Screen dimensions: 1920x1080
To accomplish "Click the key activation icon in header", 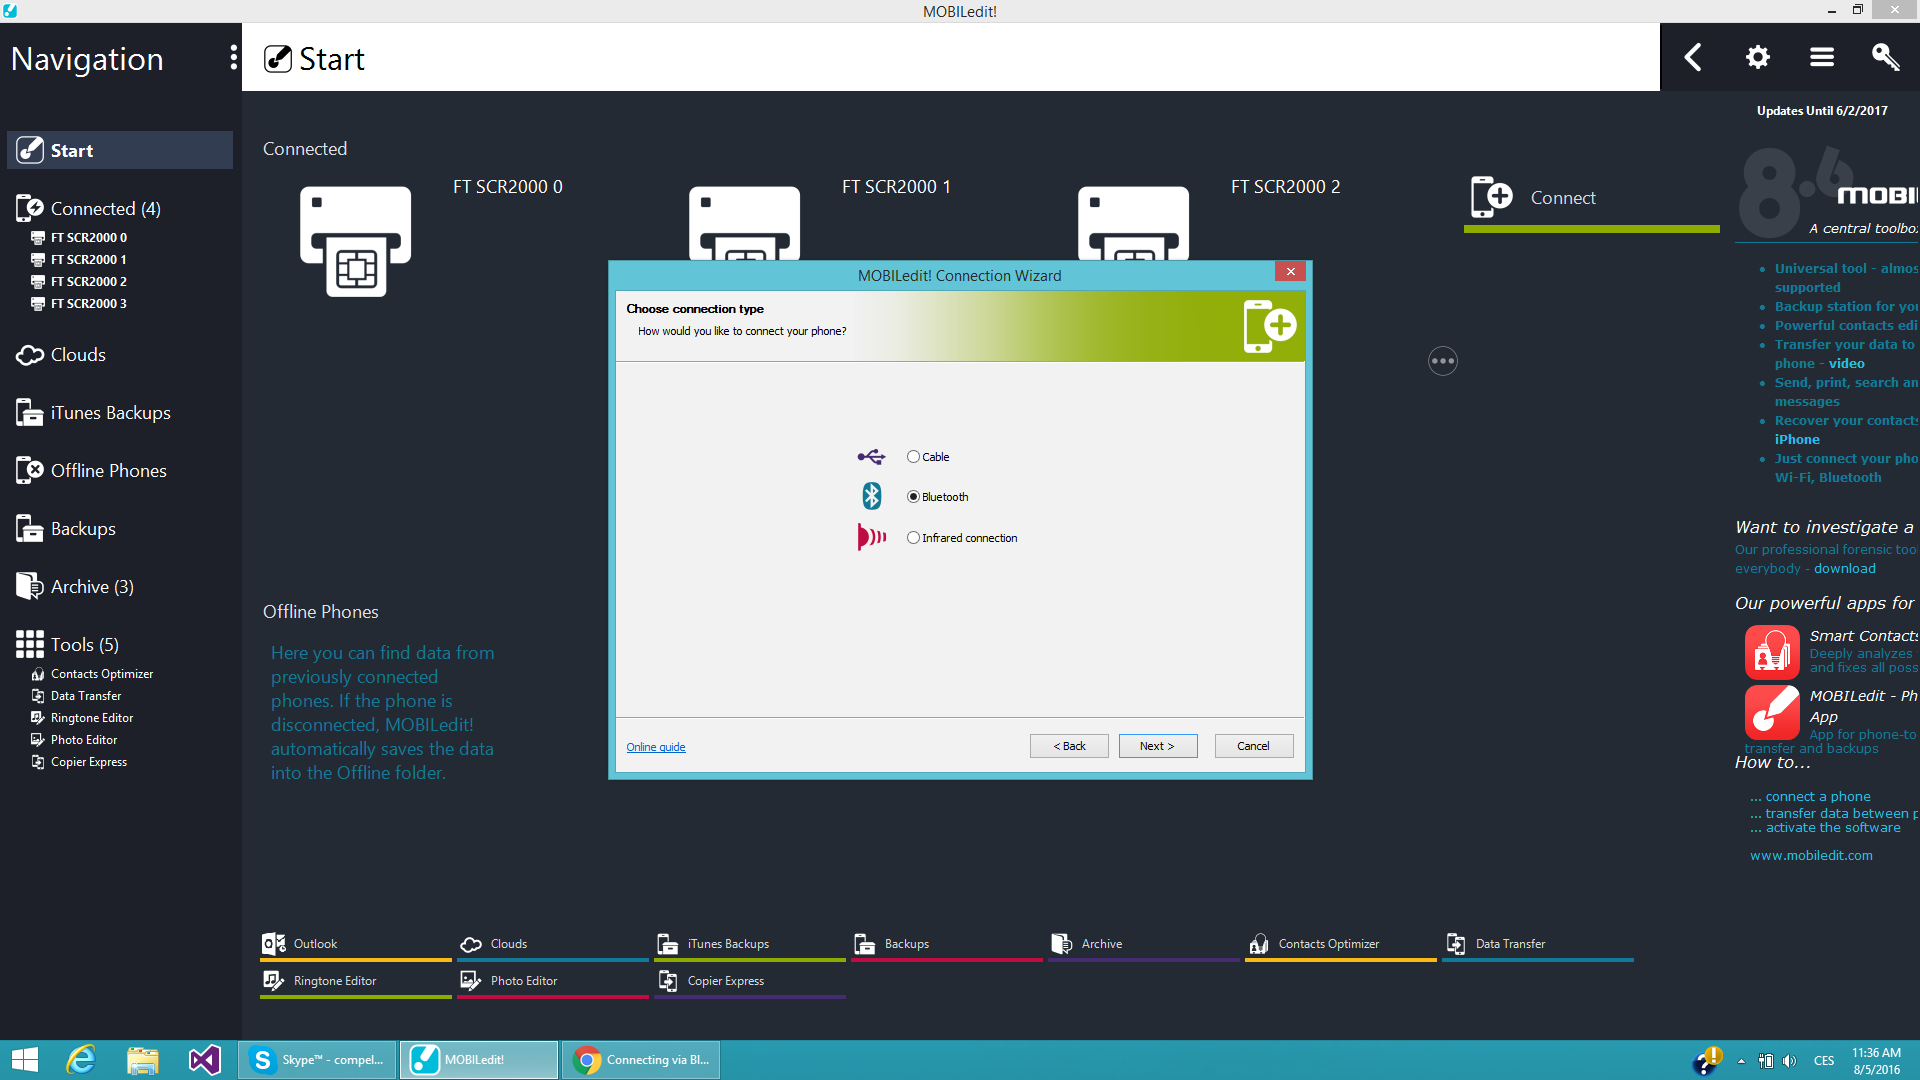I will tap(1885, 57).
